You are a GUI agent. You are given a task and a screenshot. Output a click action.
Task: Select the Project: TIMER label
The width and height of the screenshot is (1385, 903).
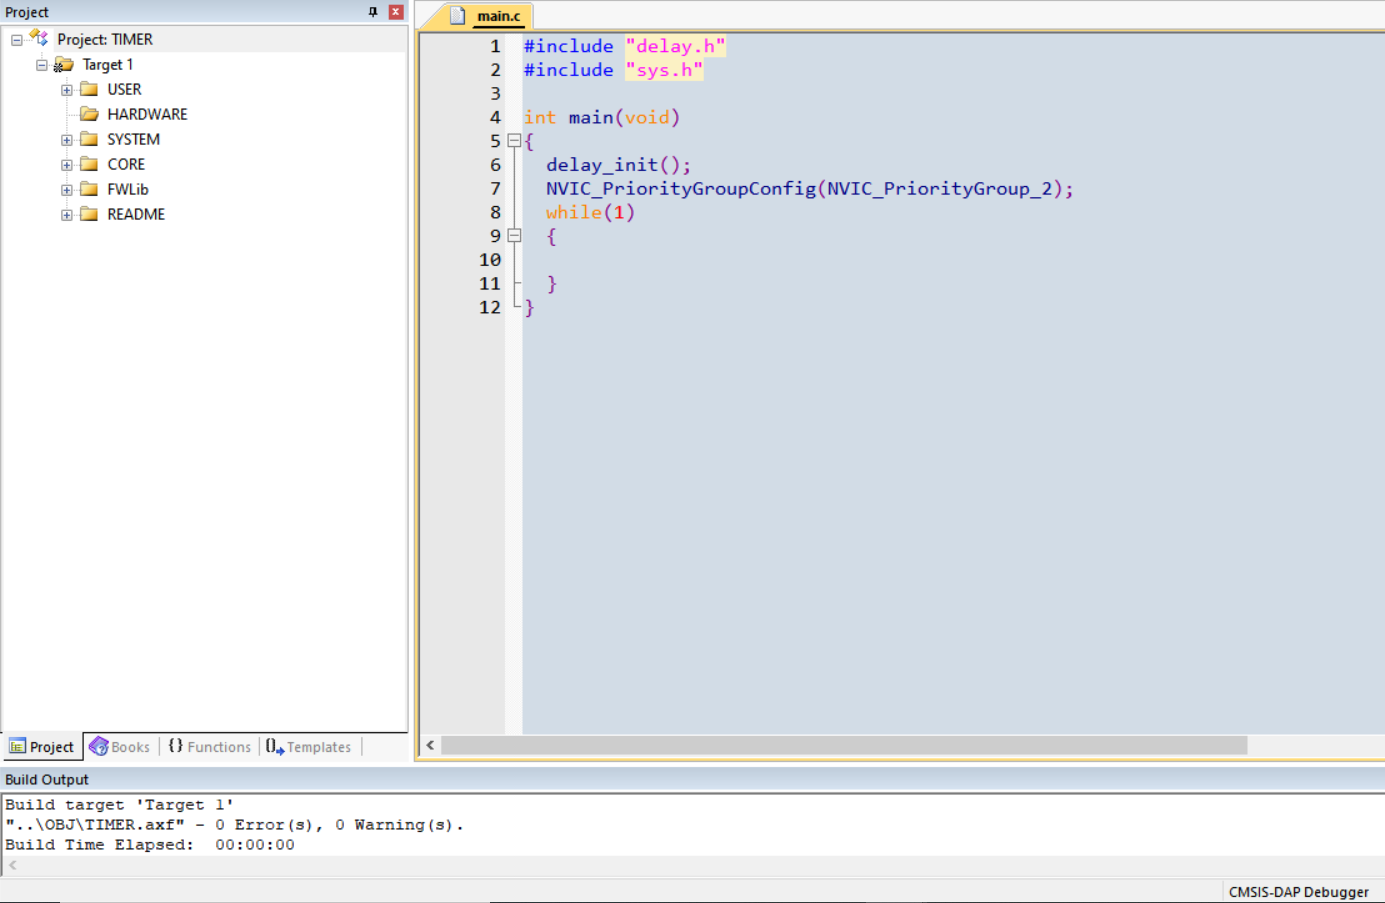click(x=105, y=39)
